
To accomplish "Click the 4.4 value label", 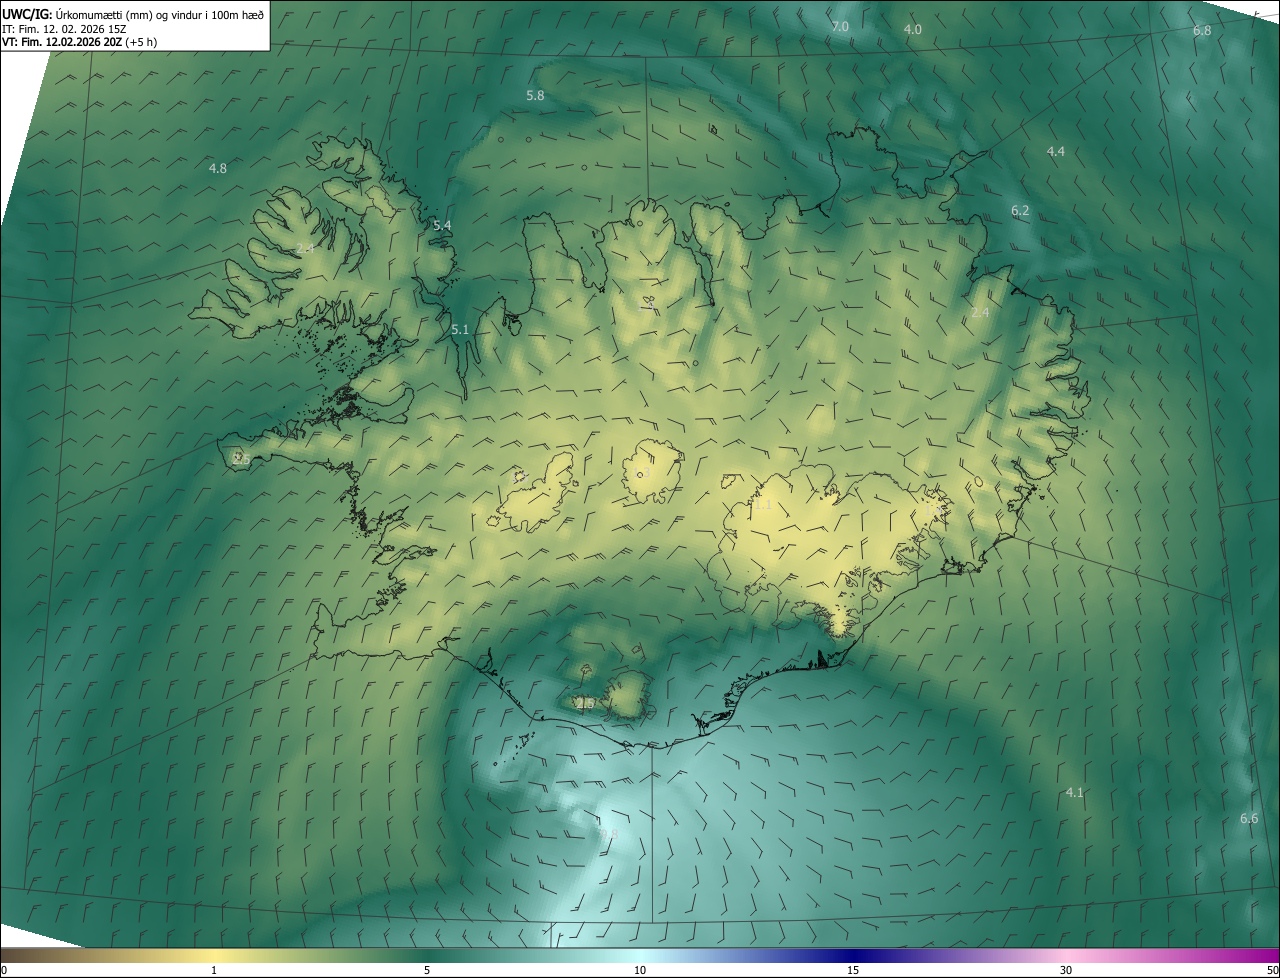I will coord(1056,152).
